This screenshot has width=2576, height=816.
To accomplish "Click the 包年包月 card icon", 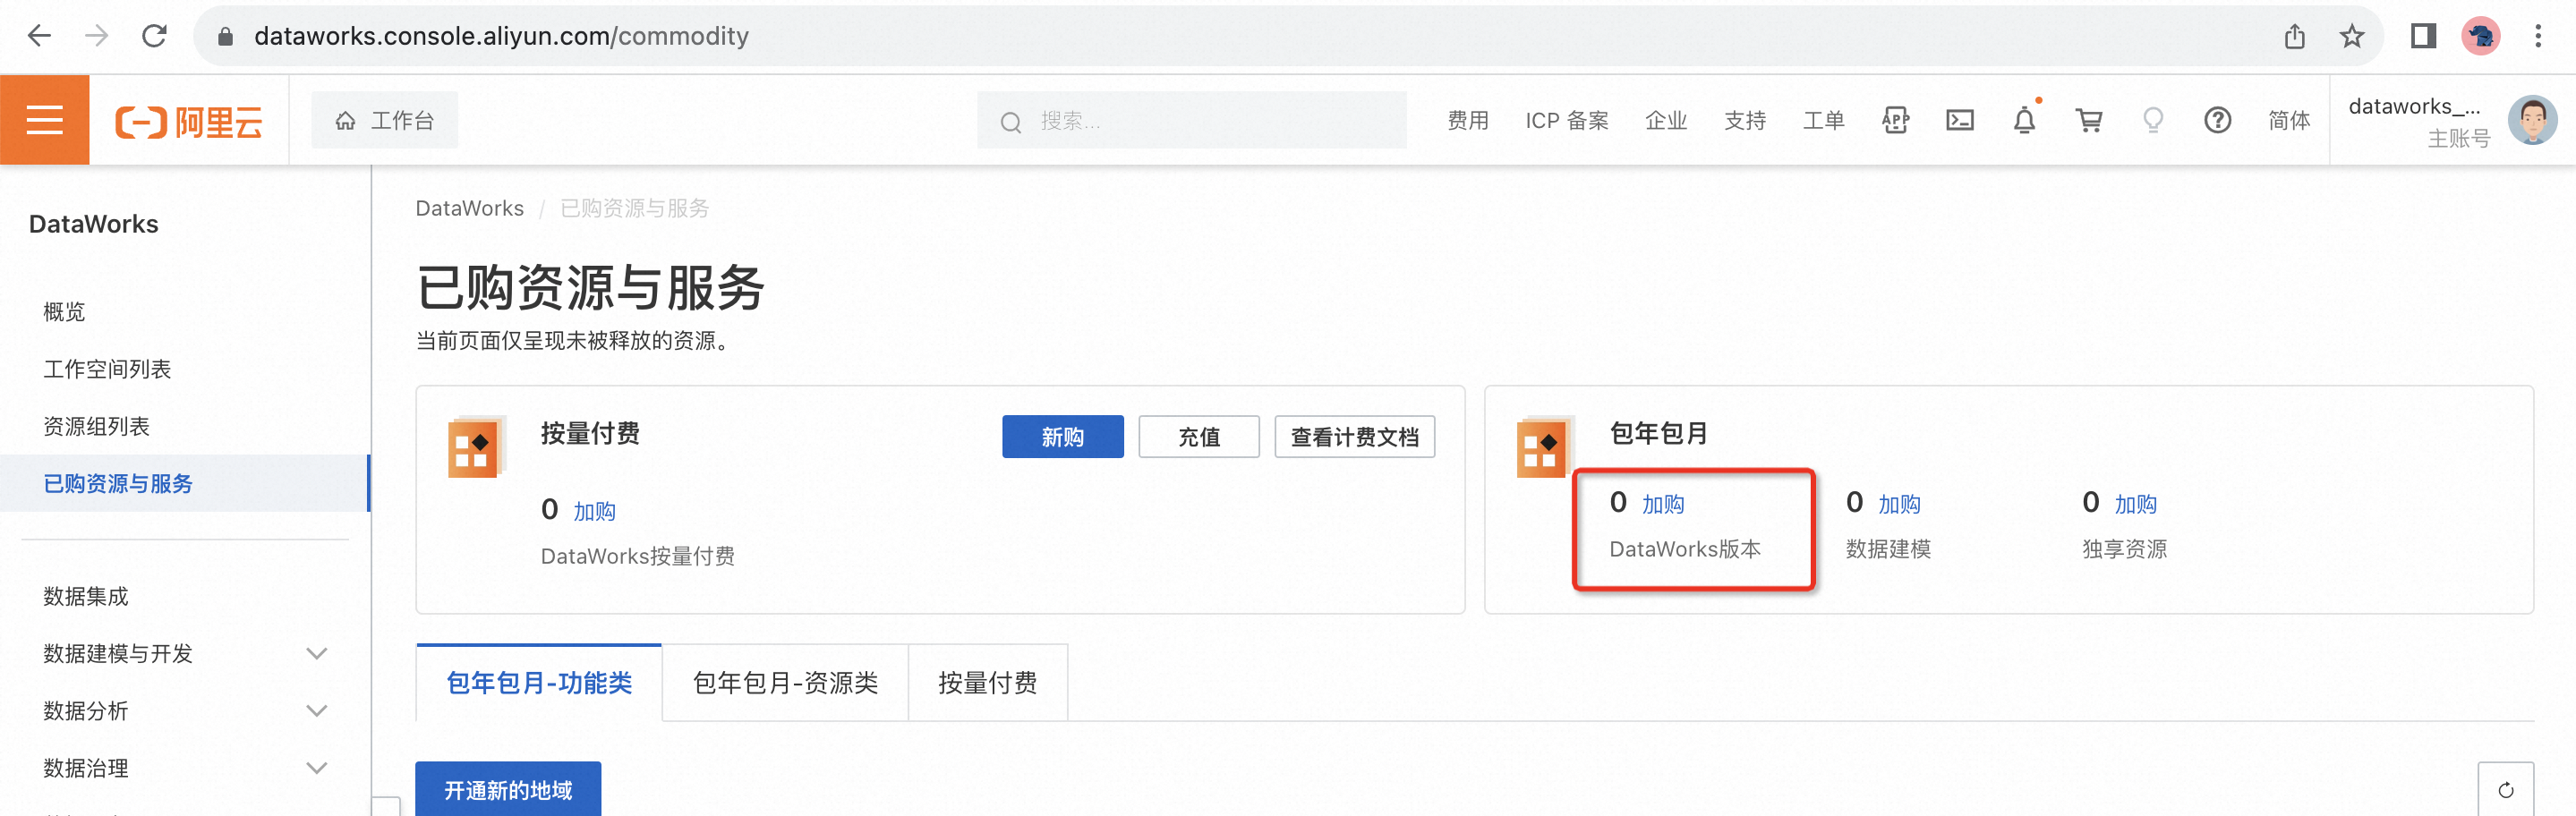I will coord(1544,447).
